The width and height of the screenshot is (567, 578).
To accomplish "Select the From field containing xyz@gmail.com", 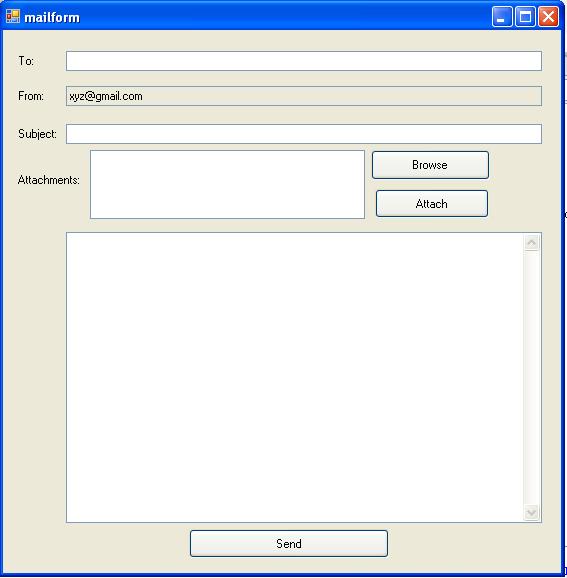I will pyautogui.click(x=304, y=96).
